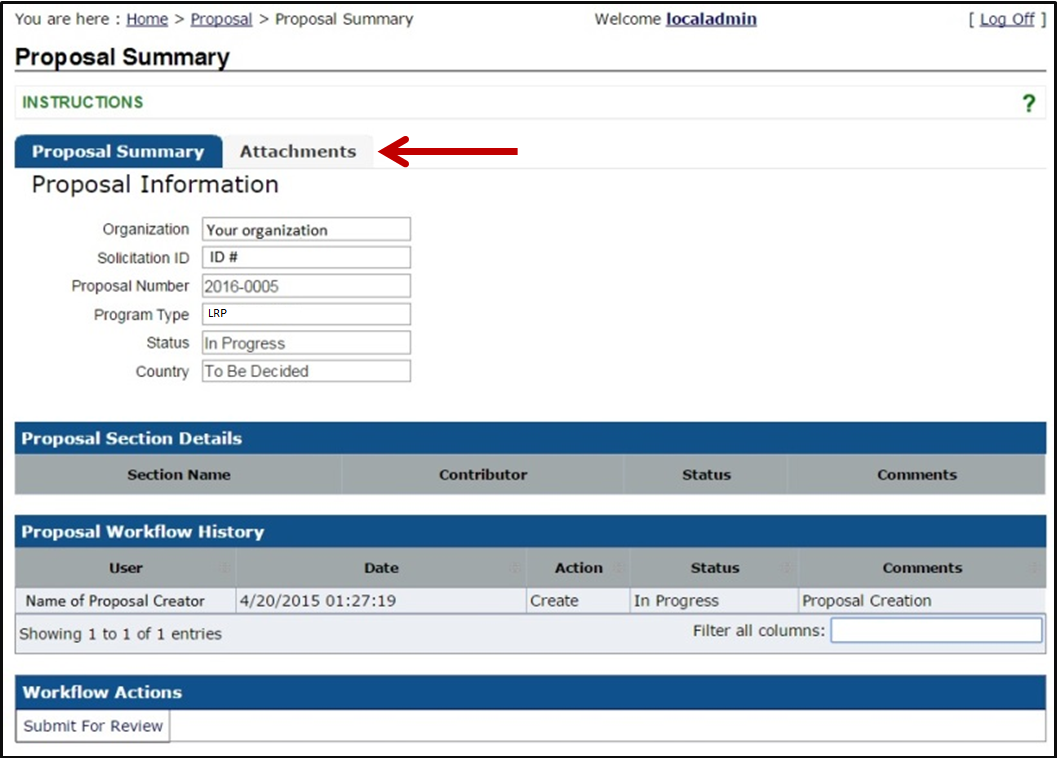1057x758 pixels.
Task: Select the Proposal Creation comment cell
Action: pos(922,601)
